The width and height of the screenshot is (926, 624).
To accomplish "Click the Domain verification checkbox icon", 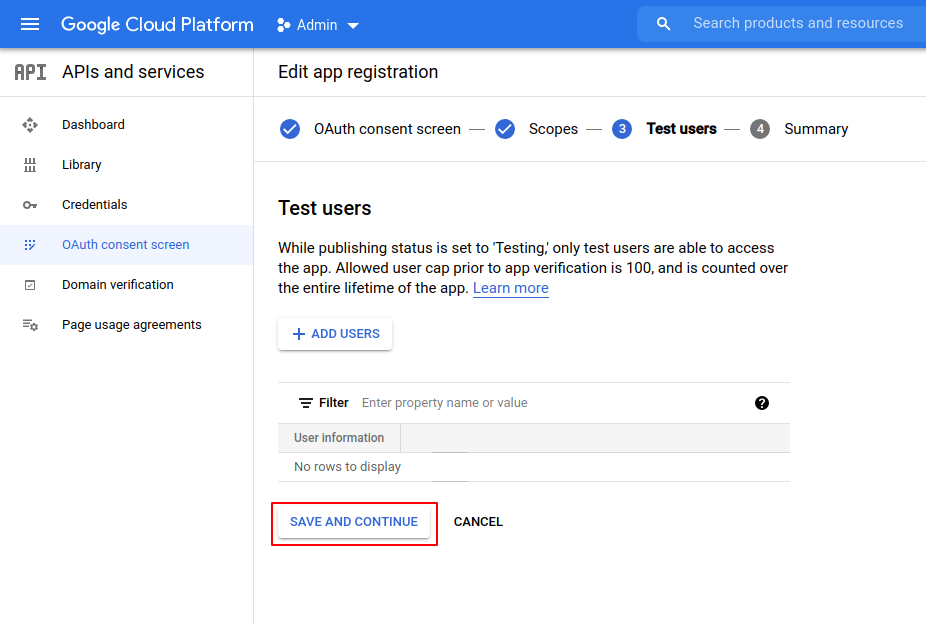I will pyautogui.click(x=30, y=285).
